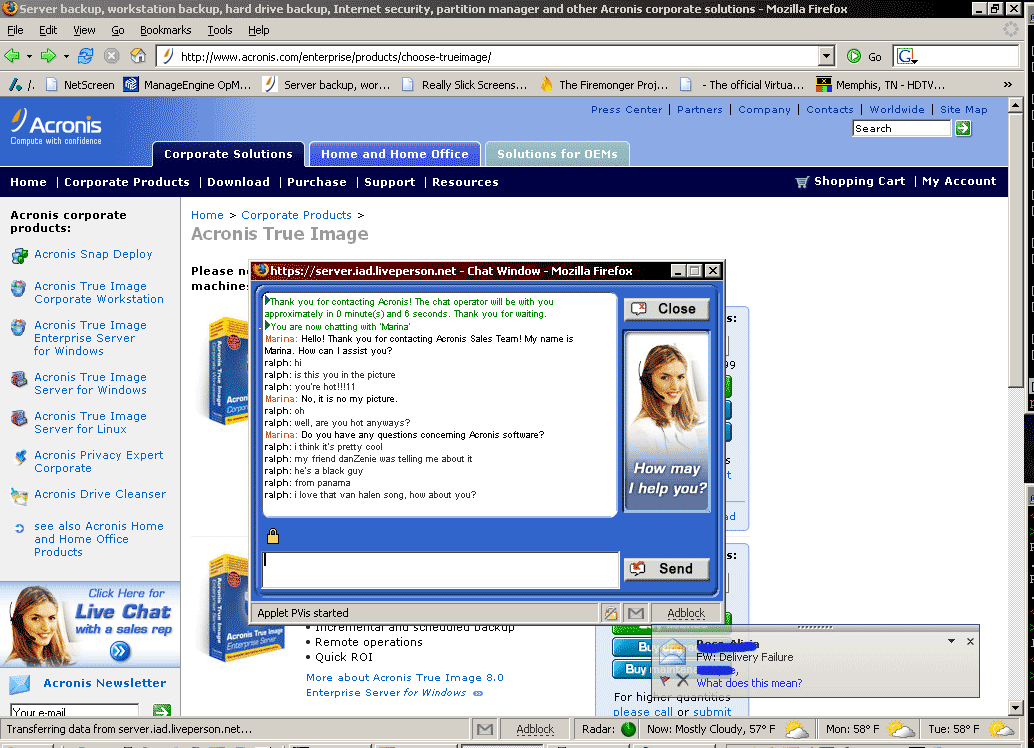This screenshot has width=1034, height=748.
Task: Expand the bookmarks toolbar overflow chevron
Action: click(x=1006, y=85)
